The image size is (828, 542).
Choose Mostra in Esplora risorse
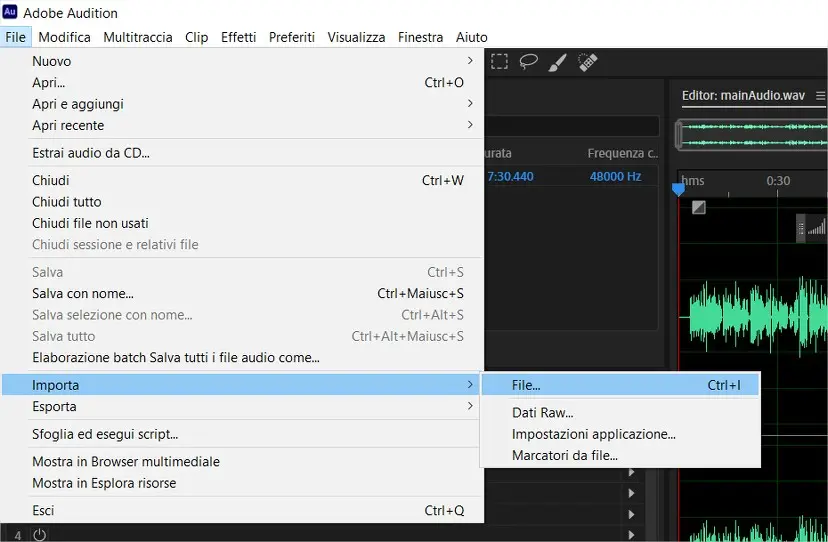[242, 483]
